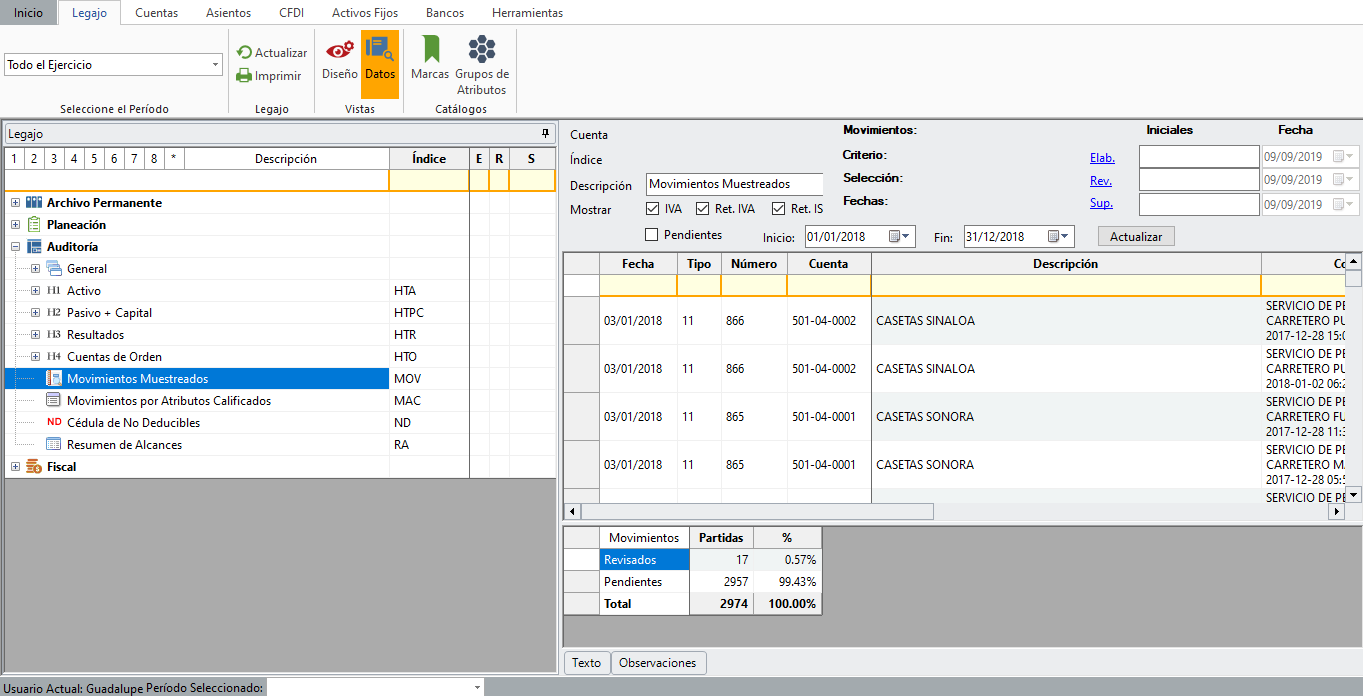Click the horizontal scrollbar of movements grid
The image size is (1363, 696).
(x=756, y=512)
